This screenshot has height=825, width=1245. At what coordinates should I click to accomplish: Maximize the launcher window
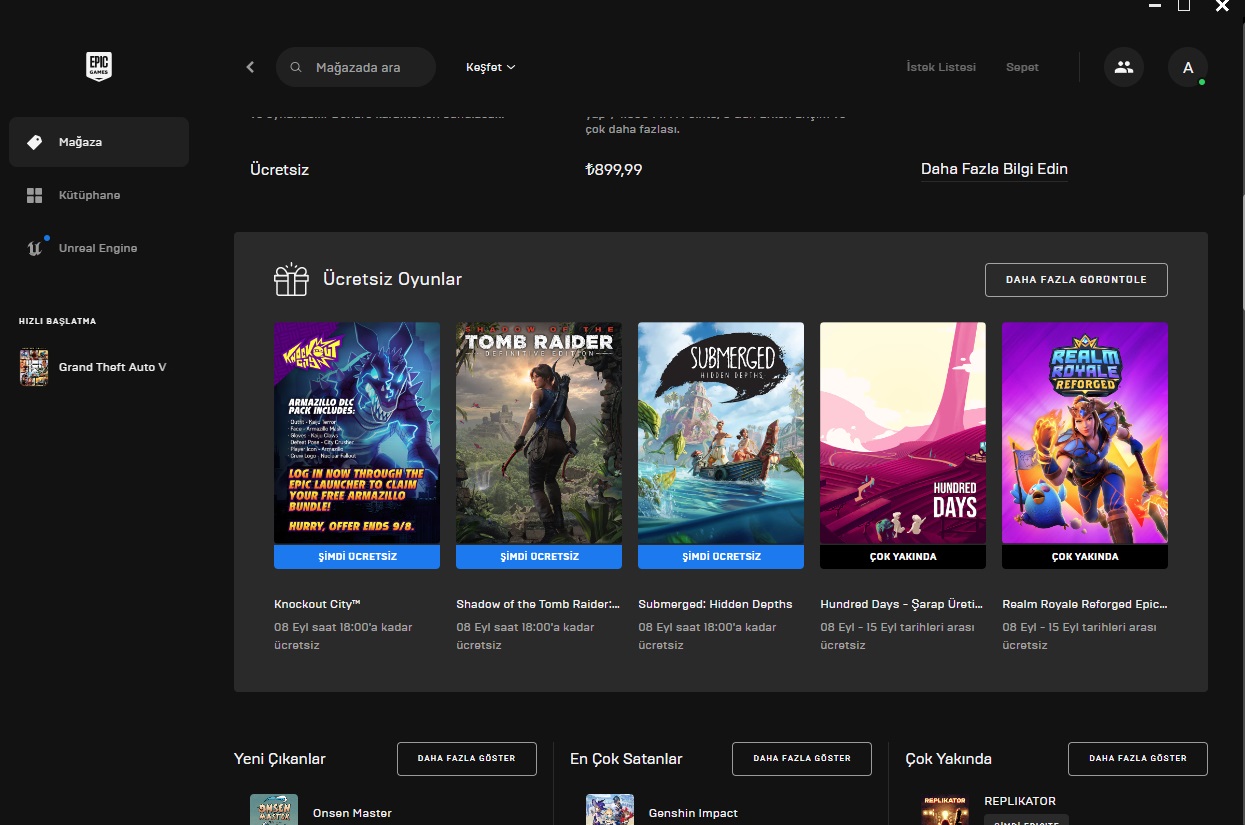pos(1184,6)
